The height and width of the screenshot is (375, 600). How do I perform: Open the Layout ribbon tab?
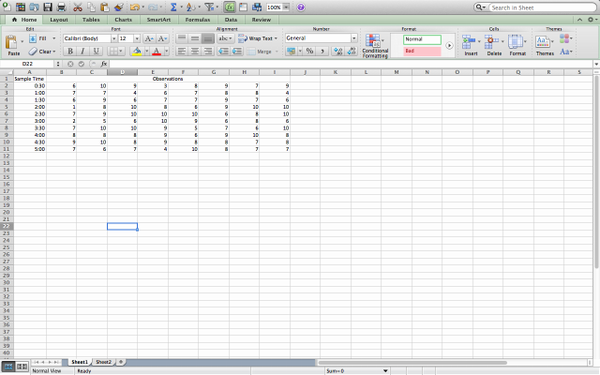click(59, 20)
